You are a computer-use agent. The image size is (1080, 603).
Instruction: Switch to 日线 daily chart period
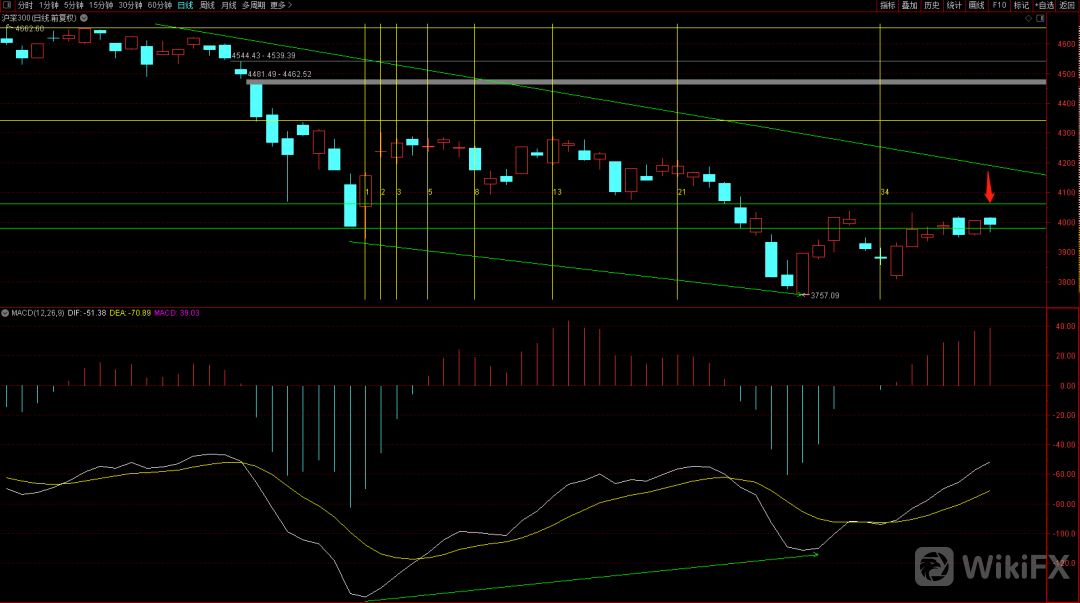point(185,5)
